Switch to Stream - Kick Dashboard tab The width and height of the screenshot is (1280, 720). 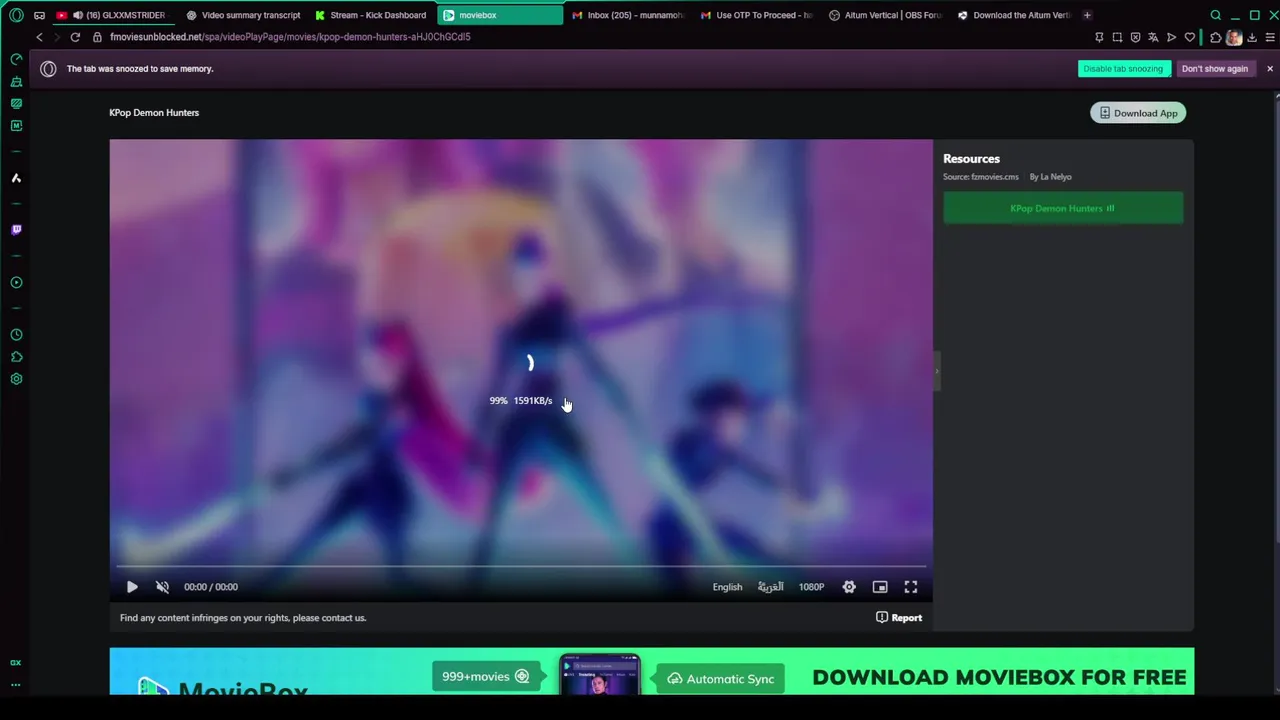click(372, 15)
